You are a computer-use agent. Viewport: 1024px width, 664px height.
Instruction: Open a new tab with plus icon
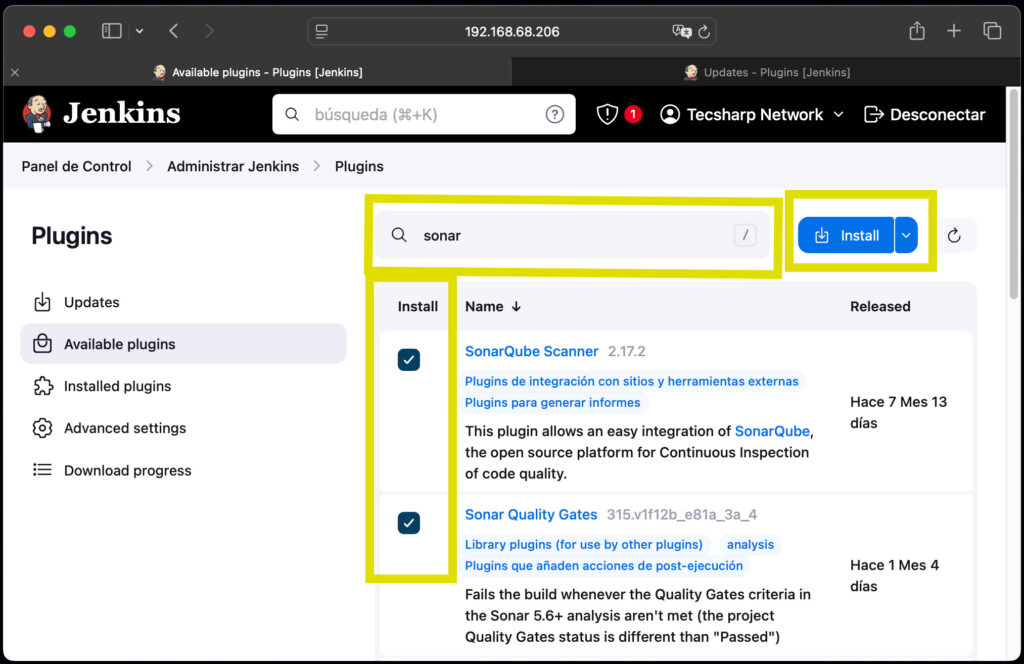click(x=953, y=31)
